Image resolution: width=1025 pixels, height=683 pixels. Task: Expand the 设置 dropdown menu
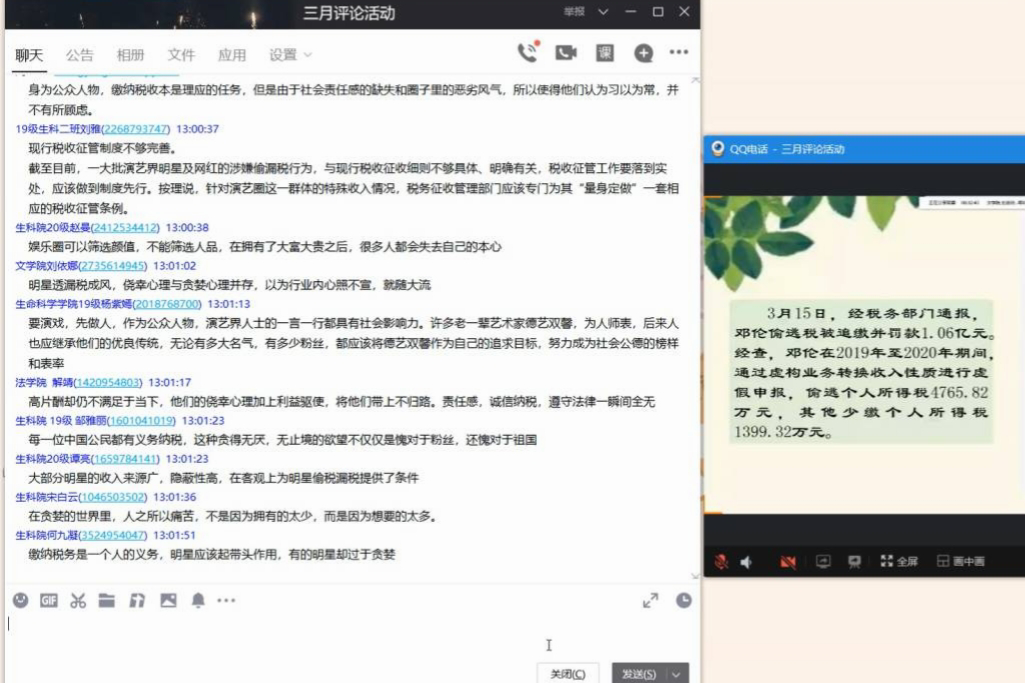(x=291, y=55)
